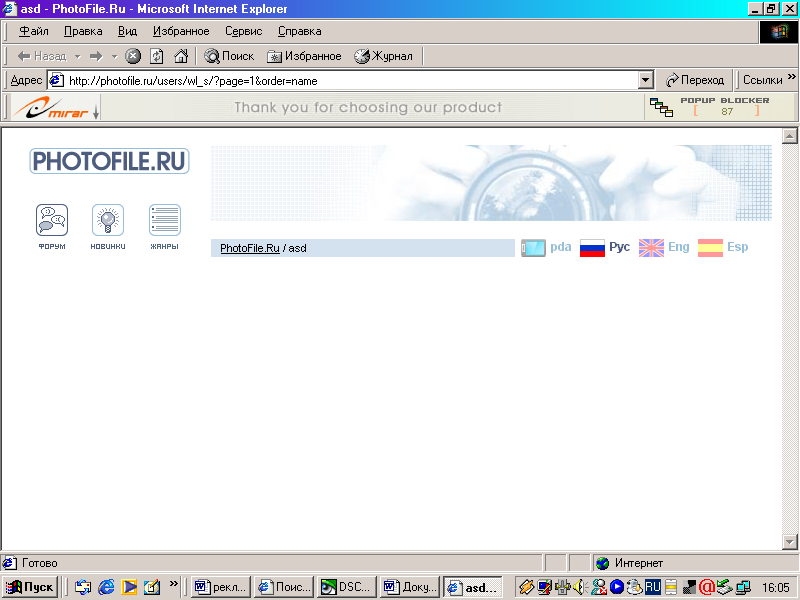Screen dimensions: 800x600
Task: Switch to the рекл... Word taskbar window
Action: pos(221,587)
